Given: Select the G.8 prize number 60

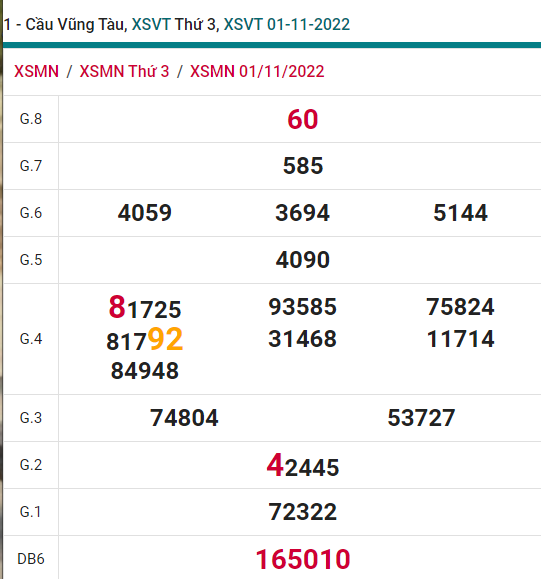Looking at the screenshot, I should (302, 119).
